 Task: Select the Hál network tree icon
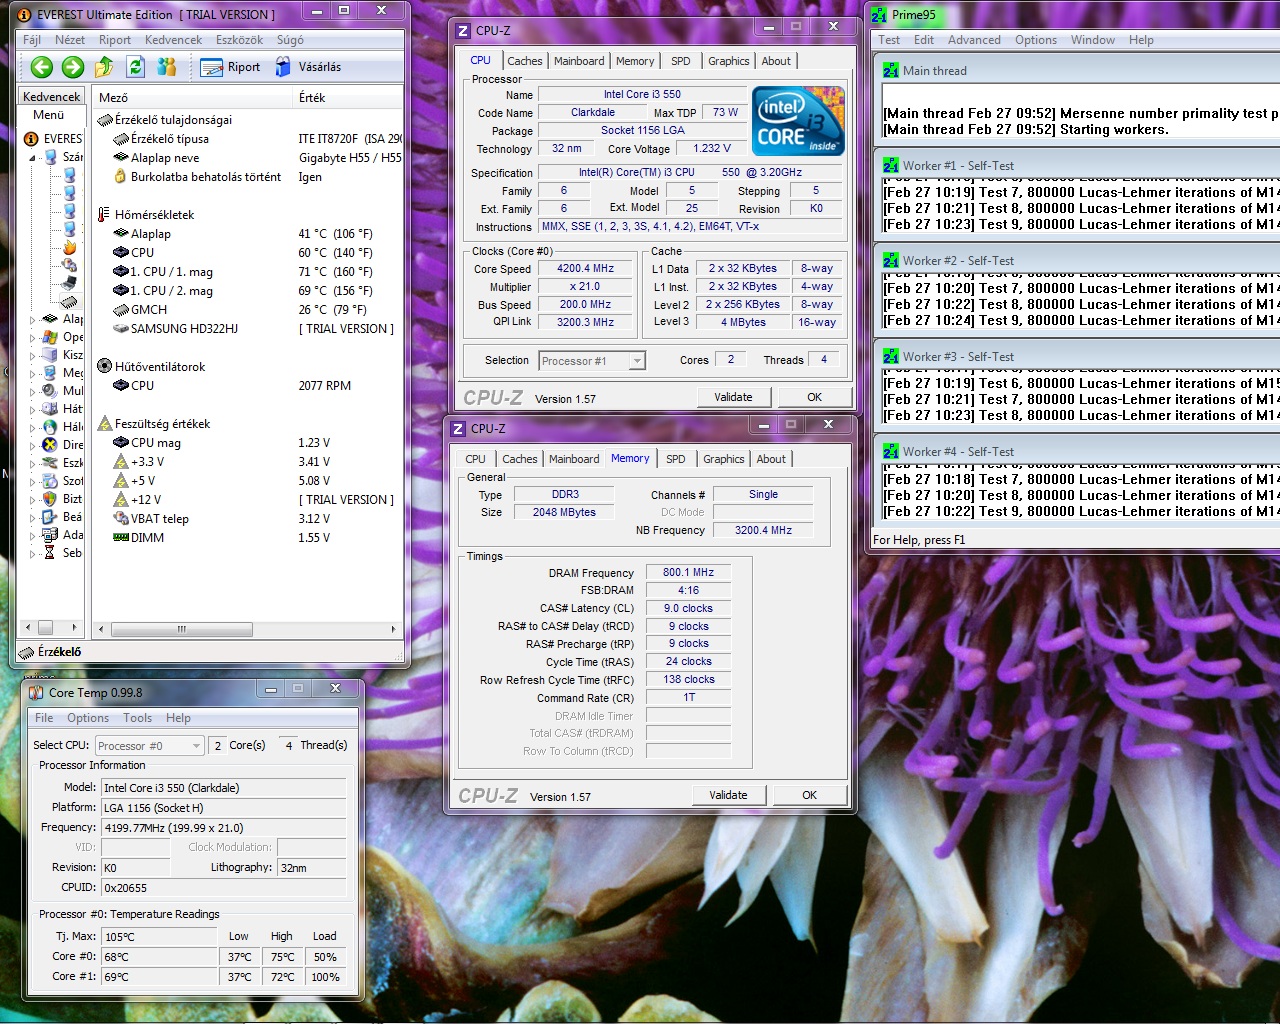(50, 426)
